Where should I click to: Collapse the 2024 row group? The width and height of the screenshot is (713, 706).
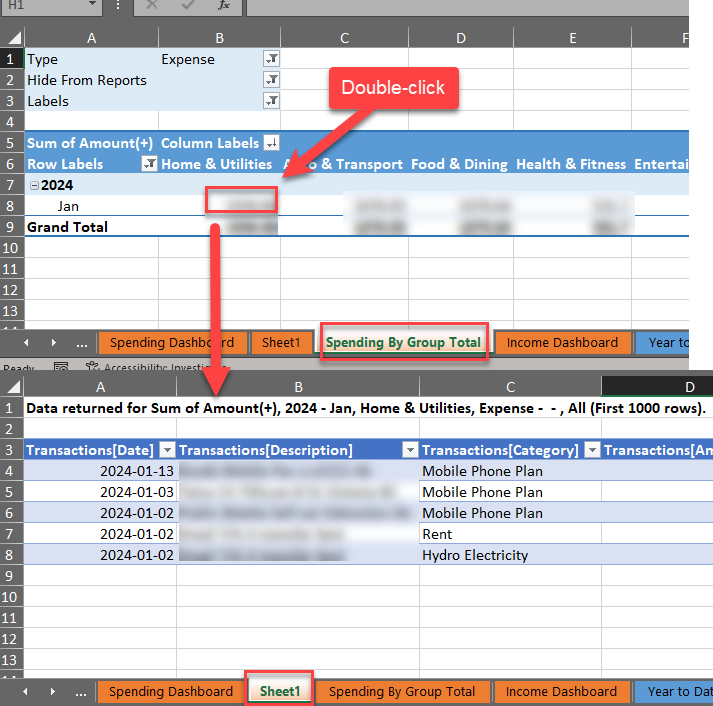pos(34,185)
